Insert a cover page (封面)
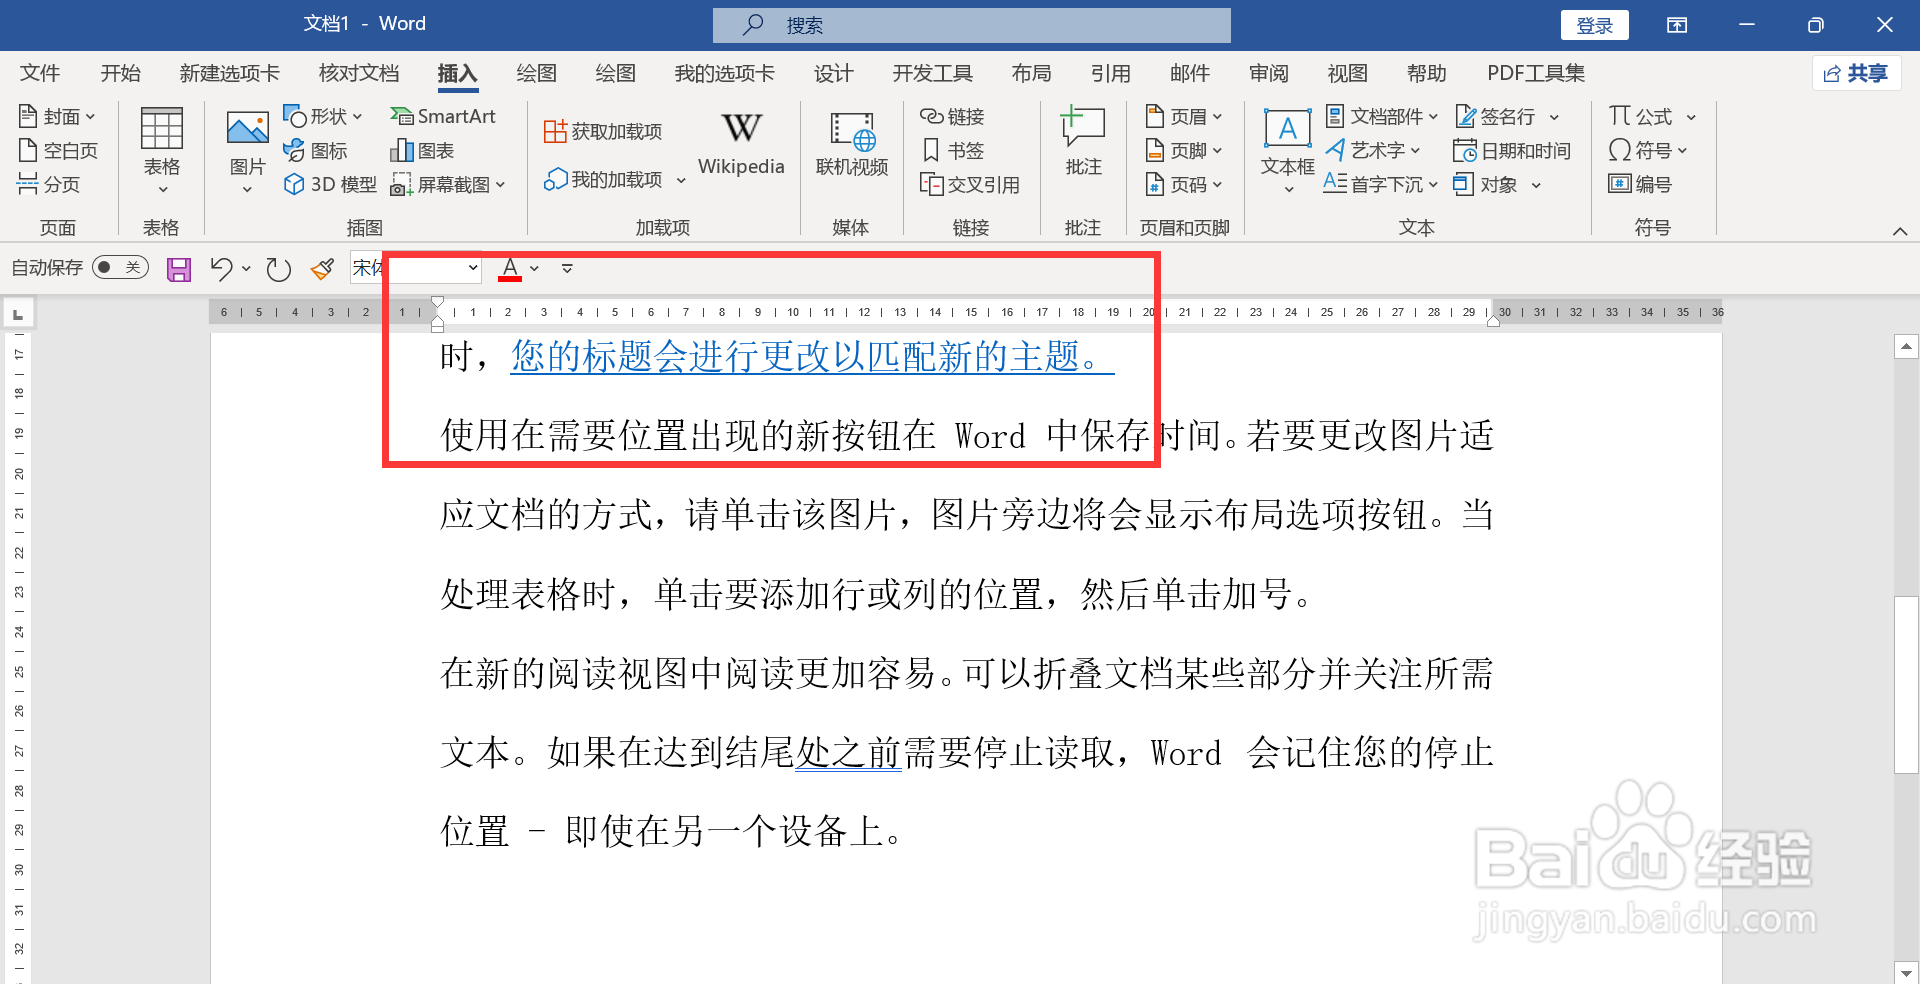The height and width of the screenshot is (984, 1920). (x=58, y=117)
